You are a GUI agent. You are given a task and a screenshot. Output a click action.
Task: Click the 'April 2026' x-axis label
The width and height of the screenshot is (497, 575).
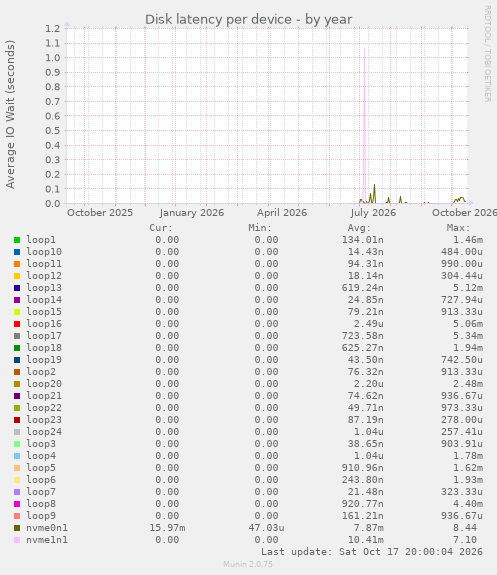pyautogui.click(x=282, y=213)
